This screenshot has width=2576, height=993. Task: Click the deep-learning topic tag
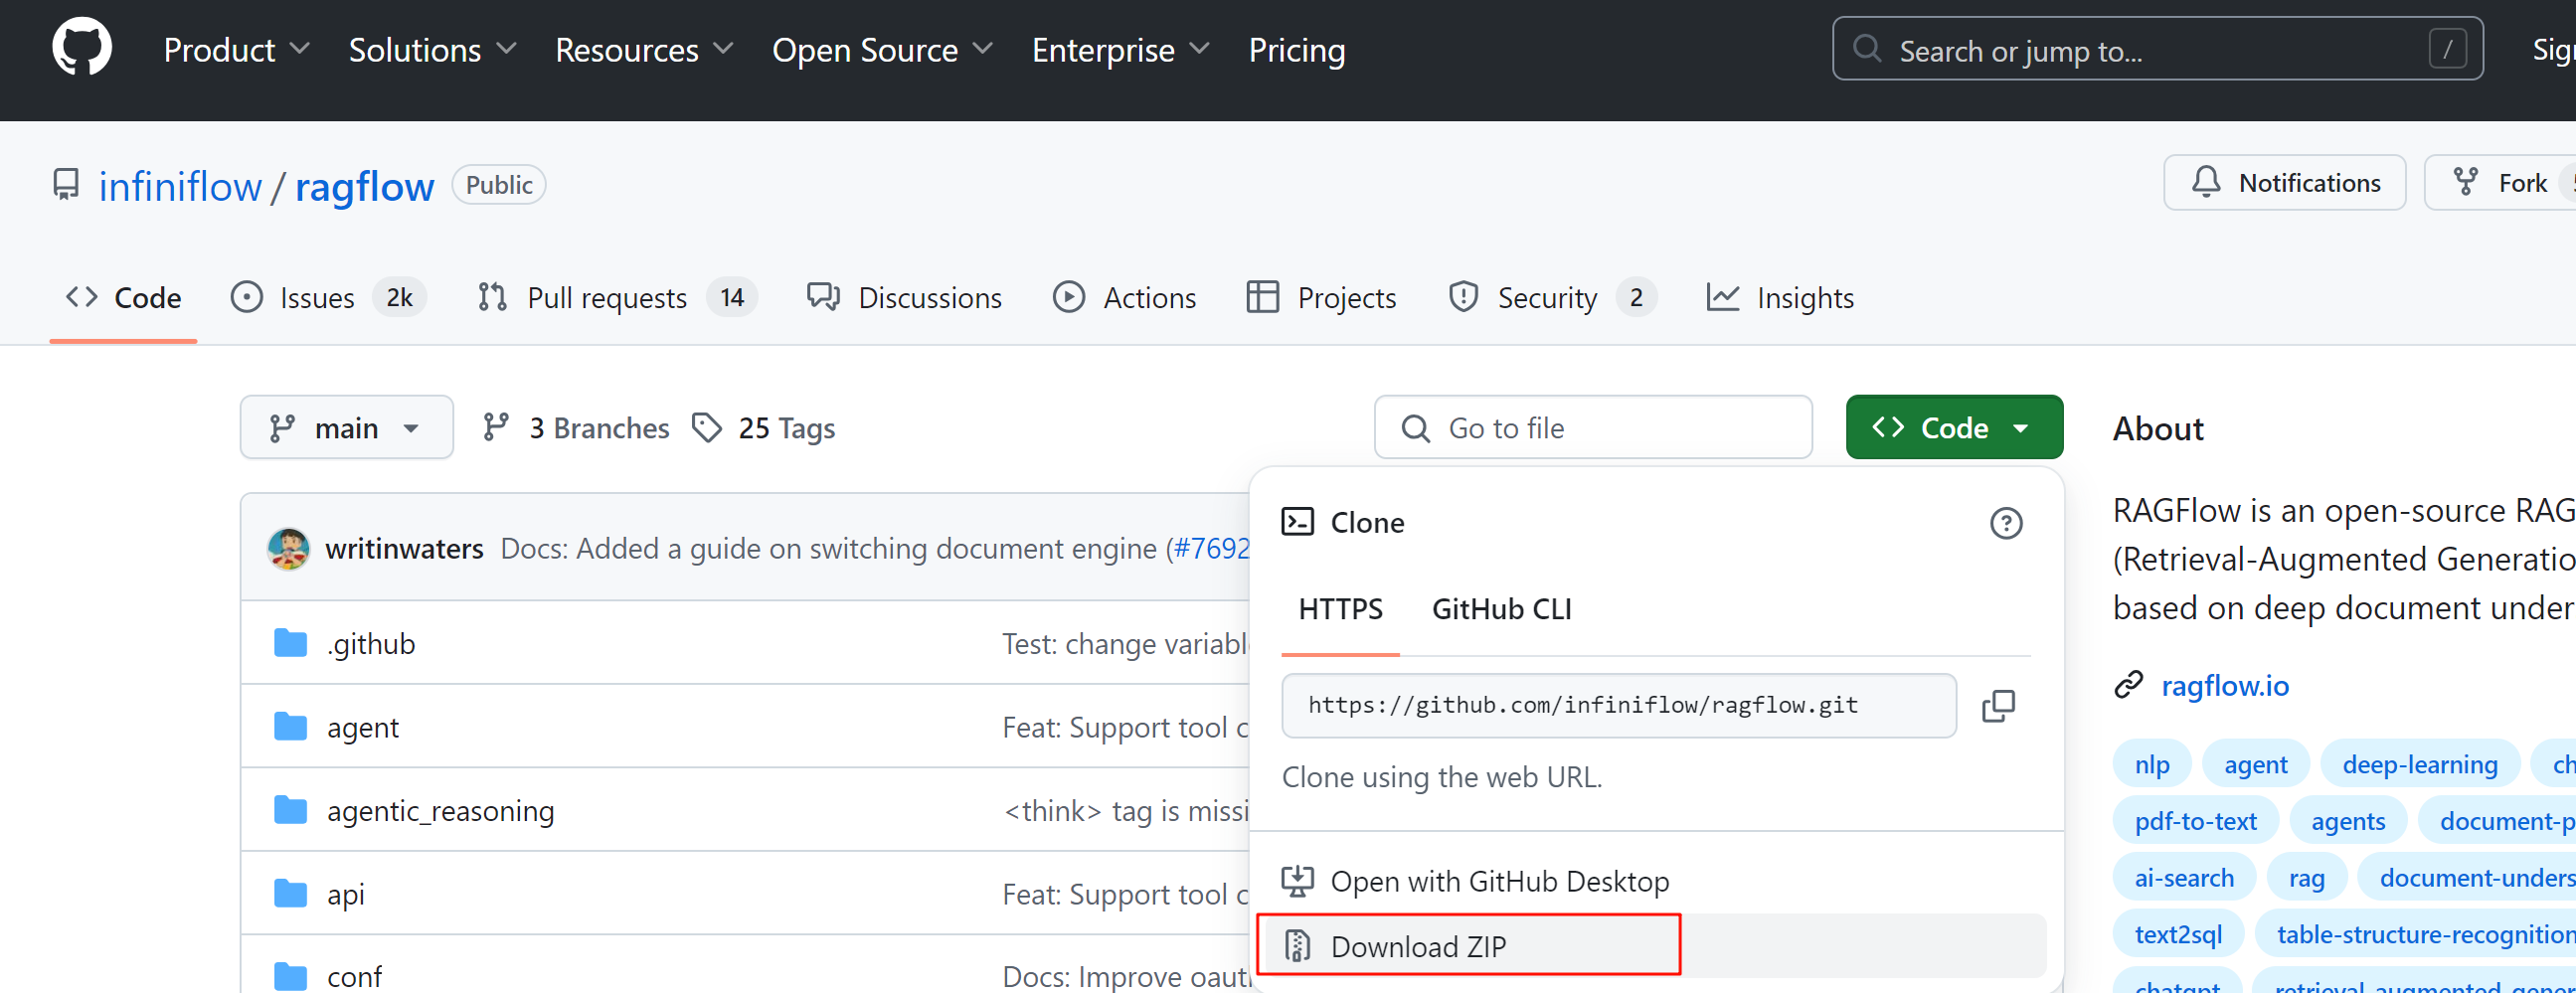coord(2419,765)
